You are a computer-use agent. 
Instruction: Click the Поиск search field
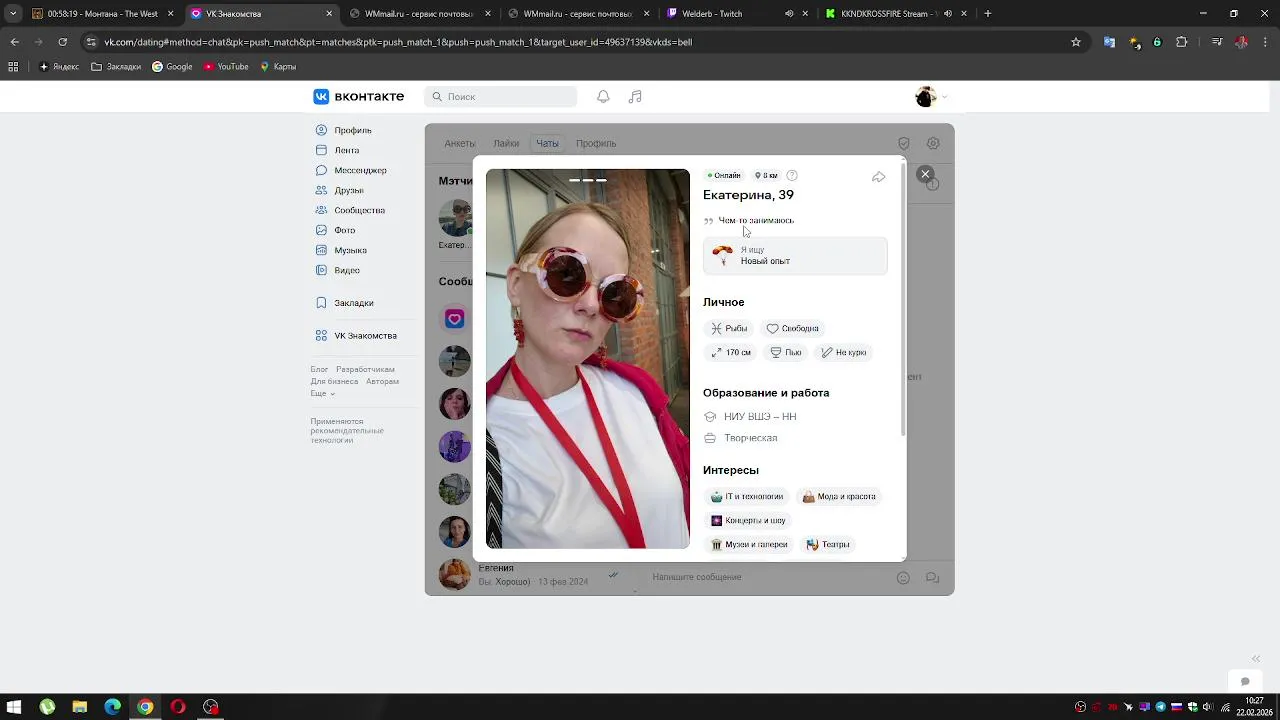500,97
